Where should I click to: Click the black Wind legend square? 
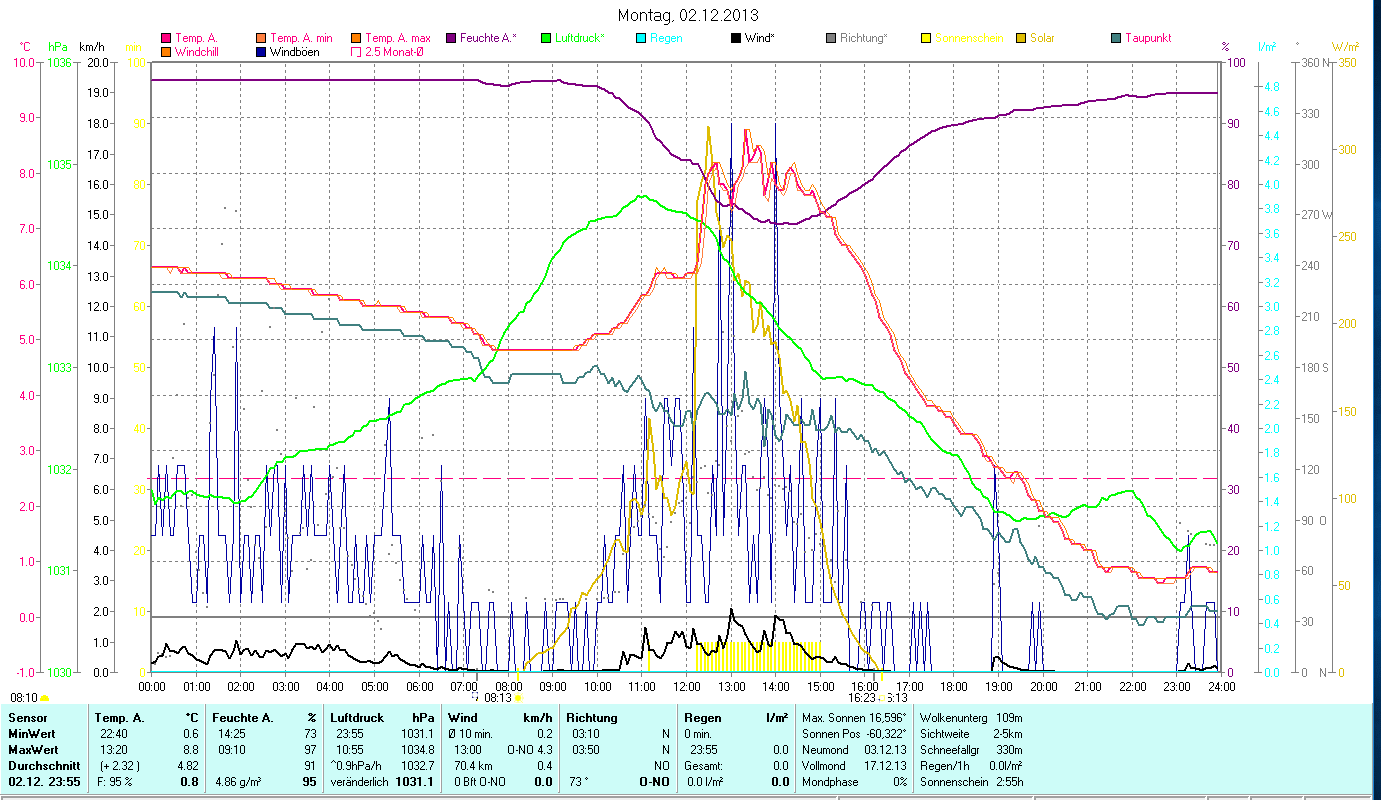click(735, 38)
